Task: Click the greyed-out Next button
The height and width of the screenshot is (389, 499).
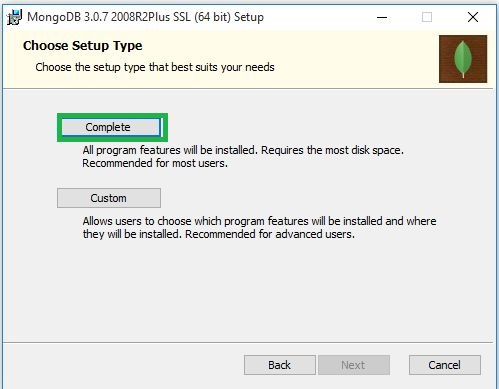Action: pyautogui.click(x=354, y=365)
